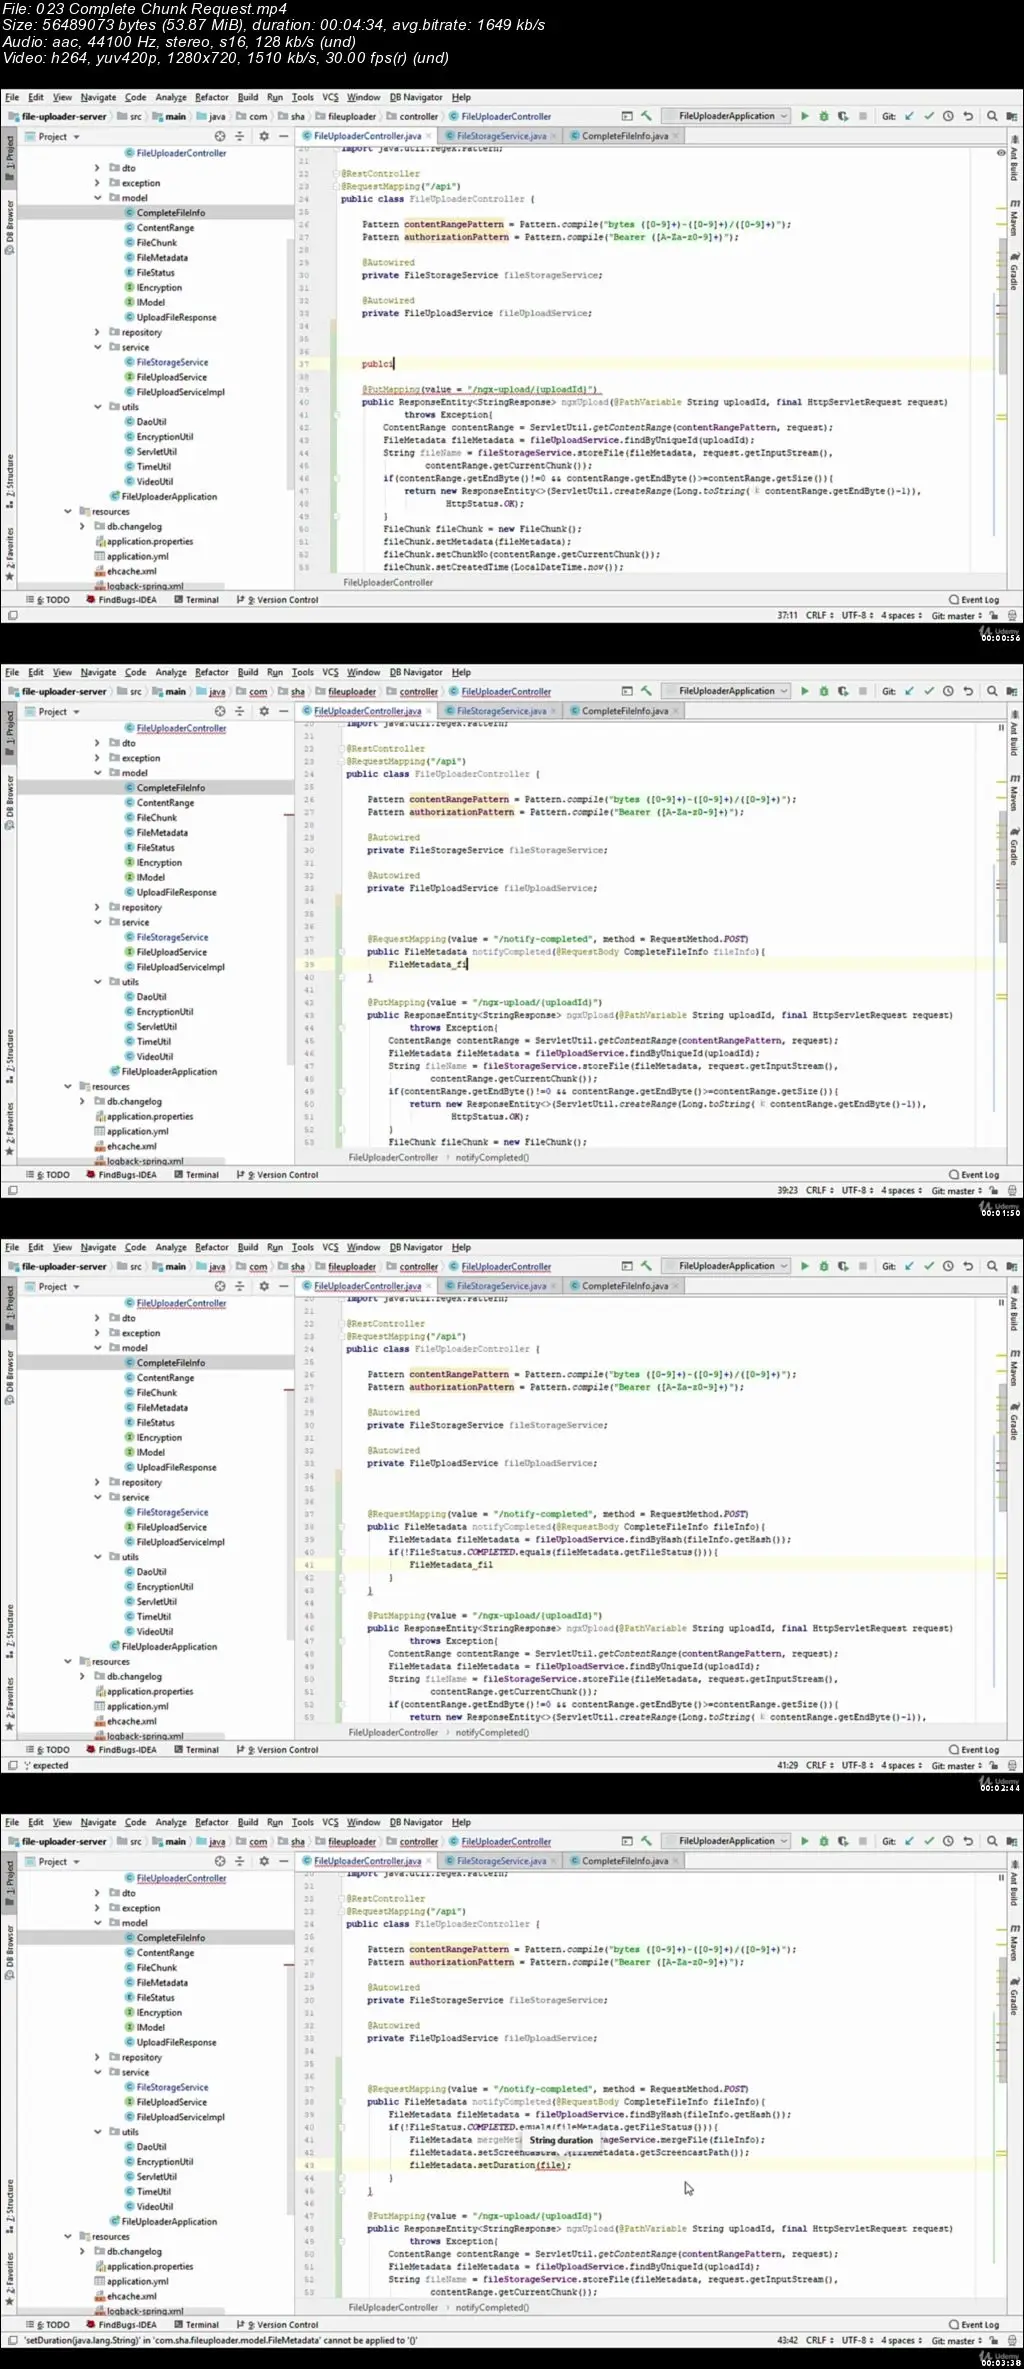Image resolution: width=1024 pixels, height=2369 pixels.
Task: Select CompleteFileInfo class in second frame's tree
Action: tap(165, 788)
